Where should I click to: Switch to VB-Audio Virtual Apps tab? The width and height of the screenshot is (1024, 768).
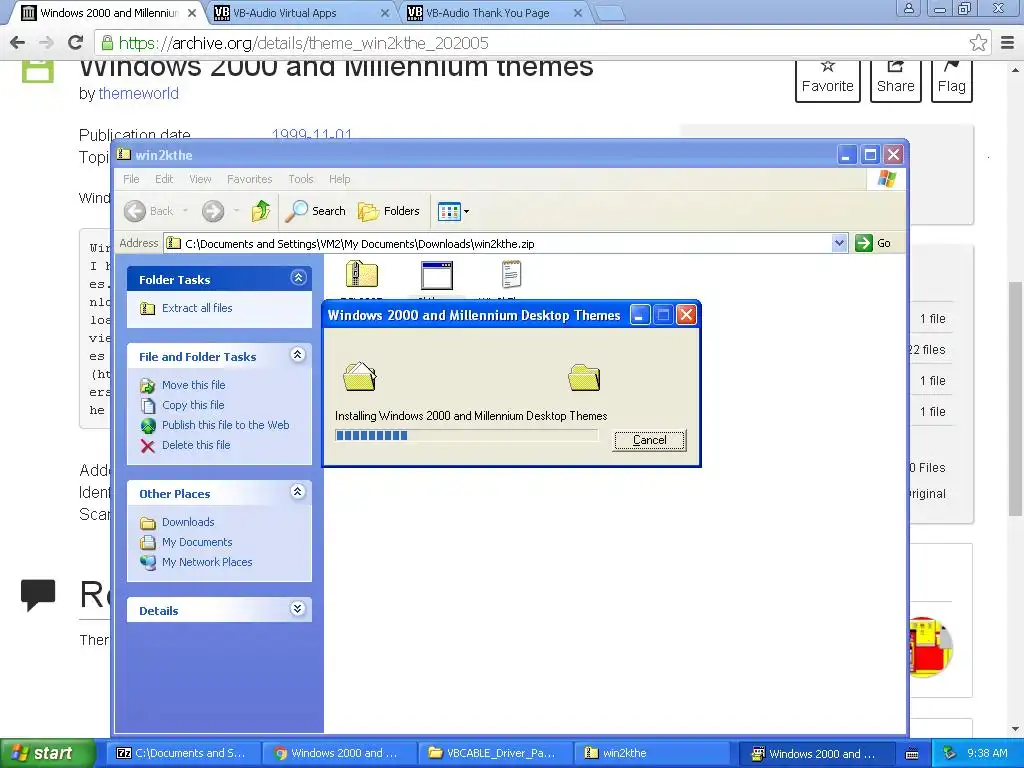coord(300,13)
